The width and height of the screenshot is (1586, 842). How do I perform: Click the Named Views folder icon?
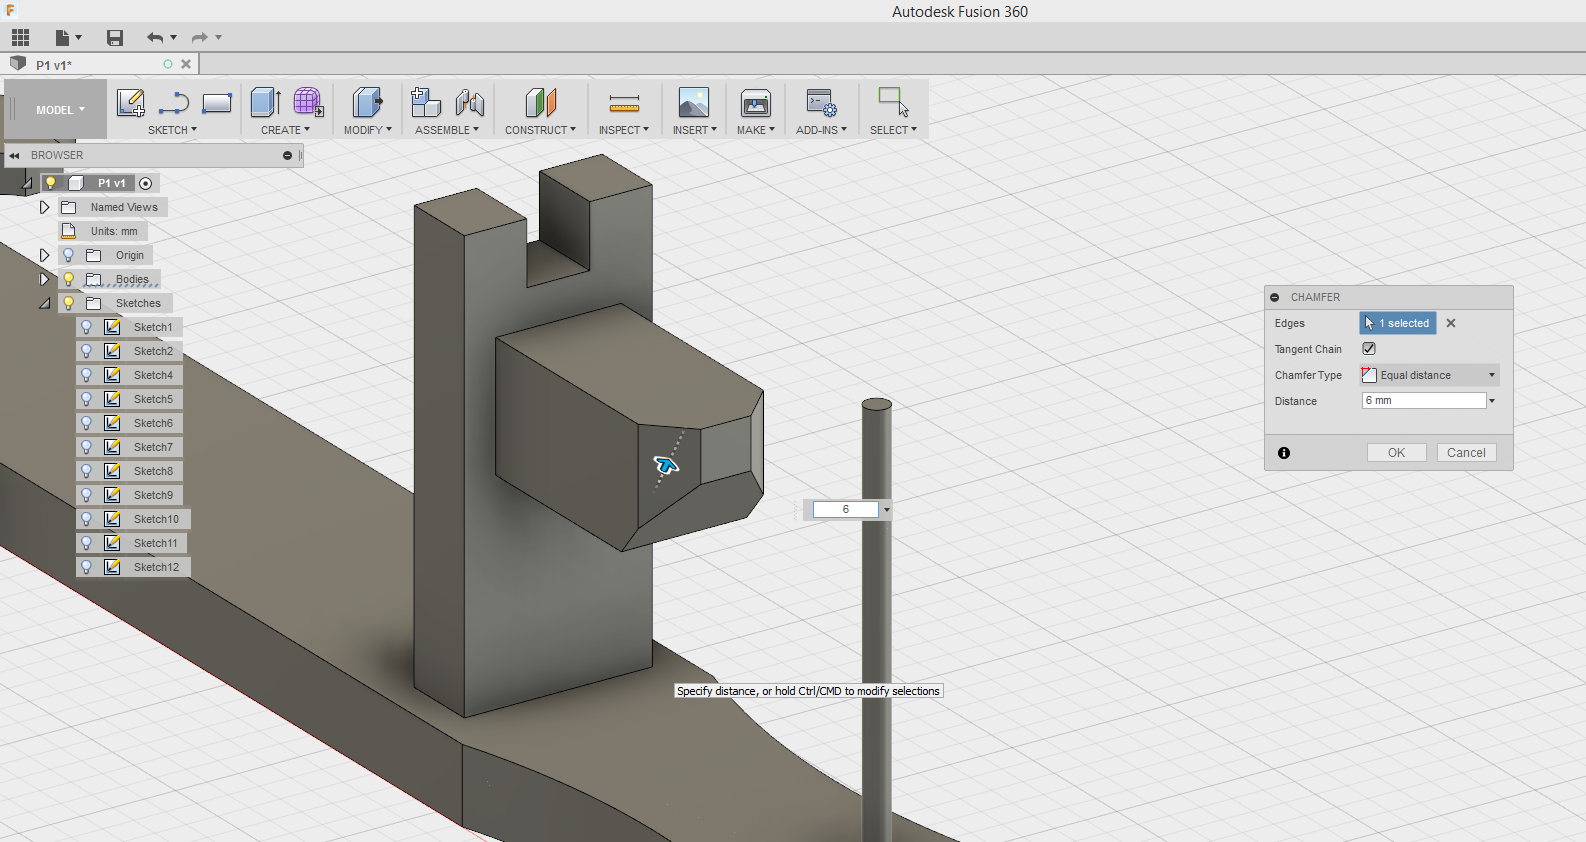pyautogui.click(x=69, y=207)
